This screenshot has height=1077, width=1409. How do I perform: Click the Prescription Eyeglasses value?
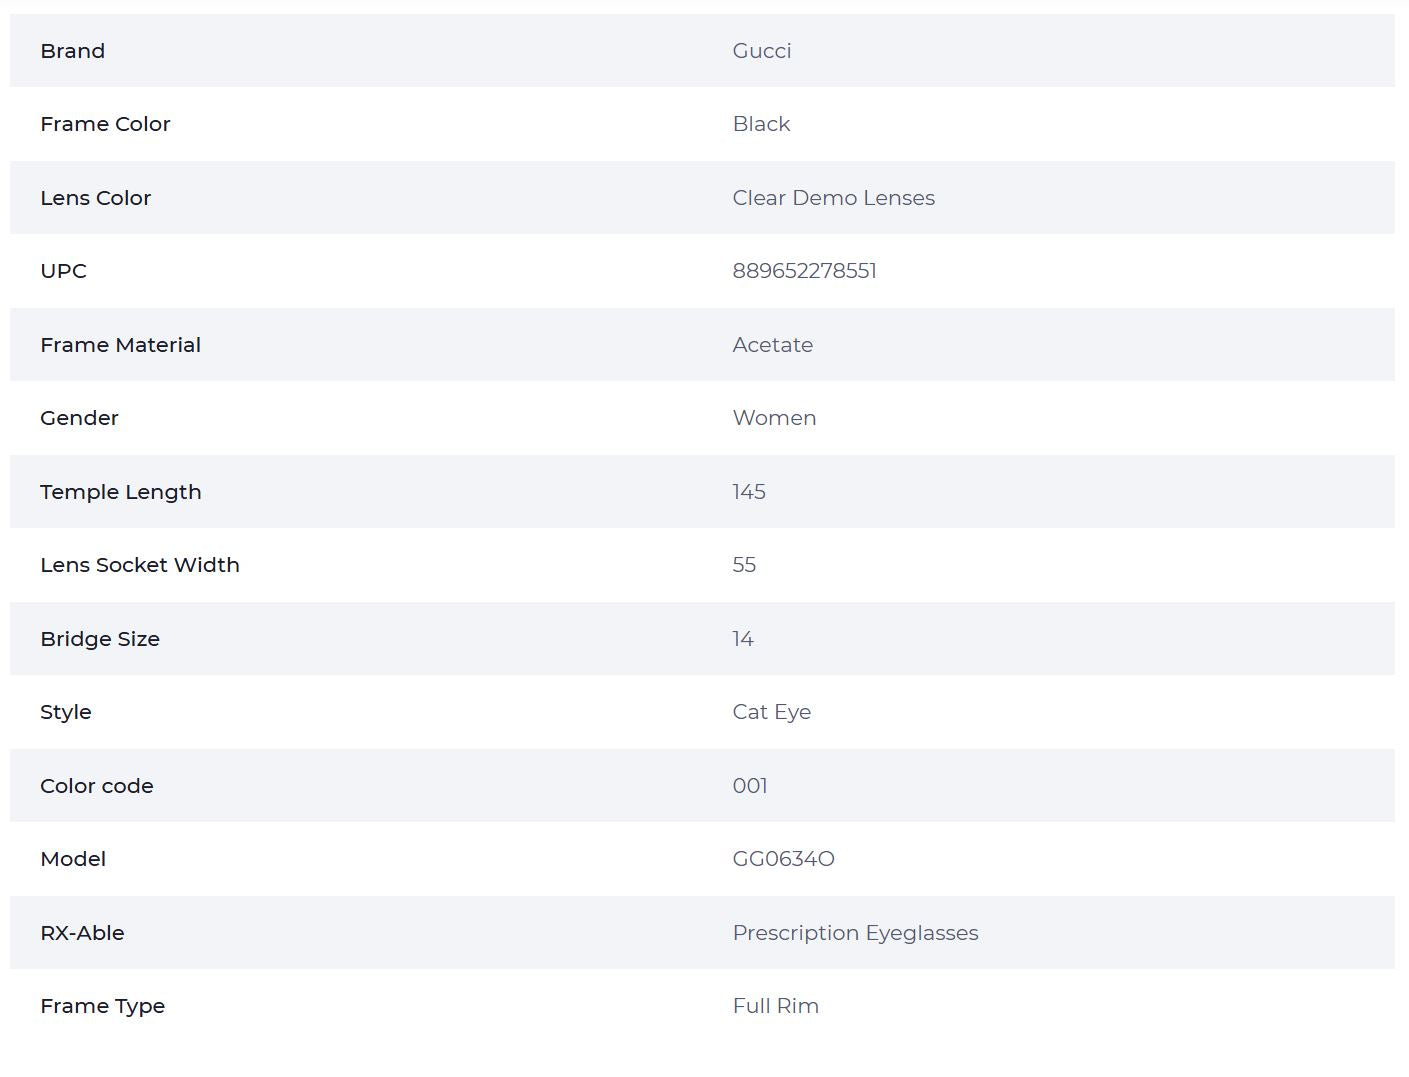point(855,933)
